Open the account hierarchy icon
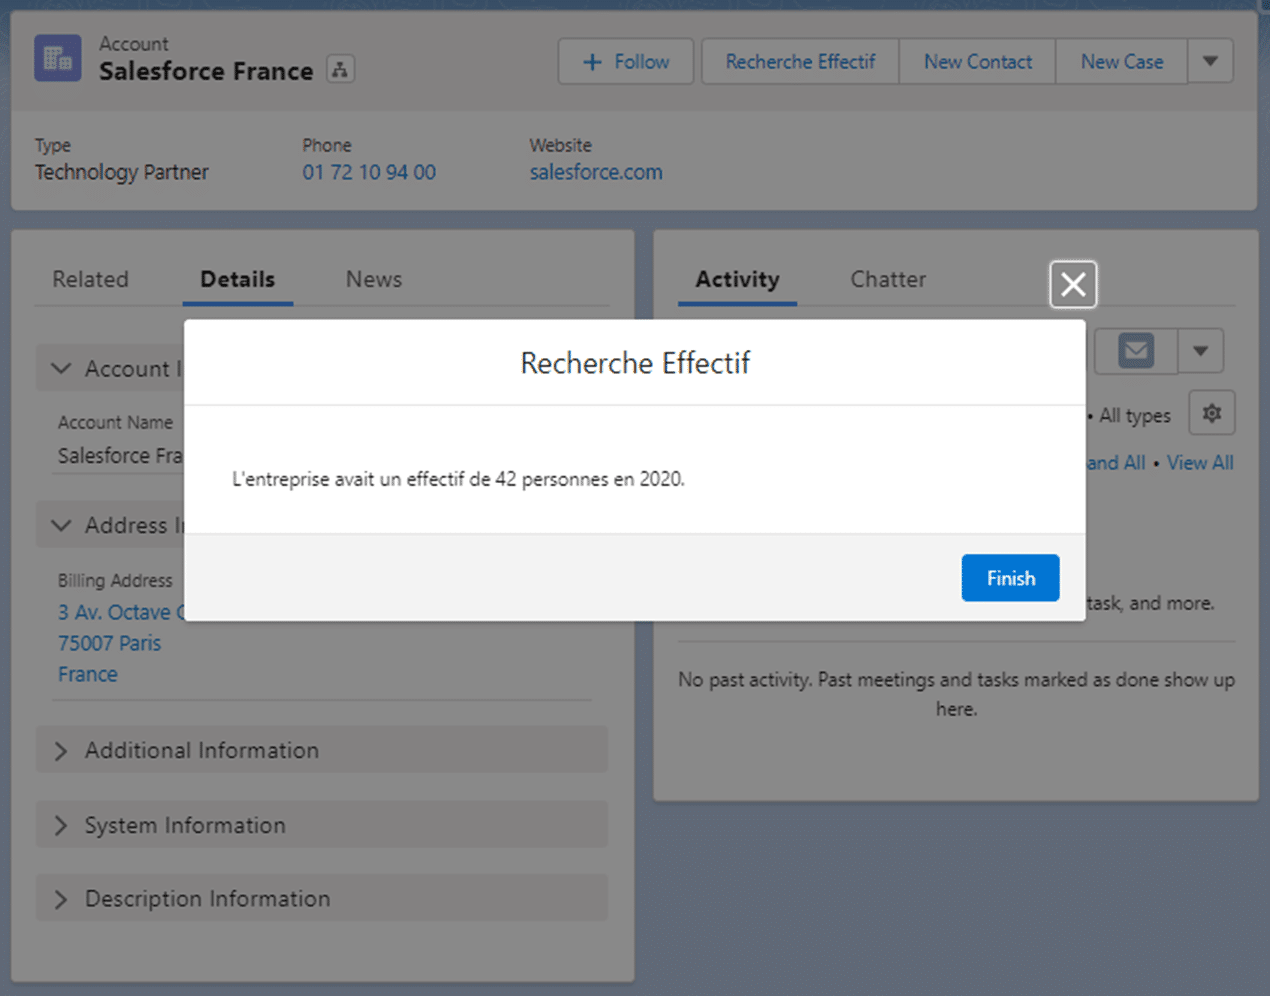The width and height of the screenshot is (1270, 996). [340, 70]
